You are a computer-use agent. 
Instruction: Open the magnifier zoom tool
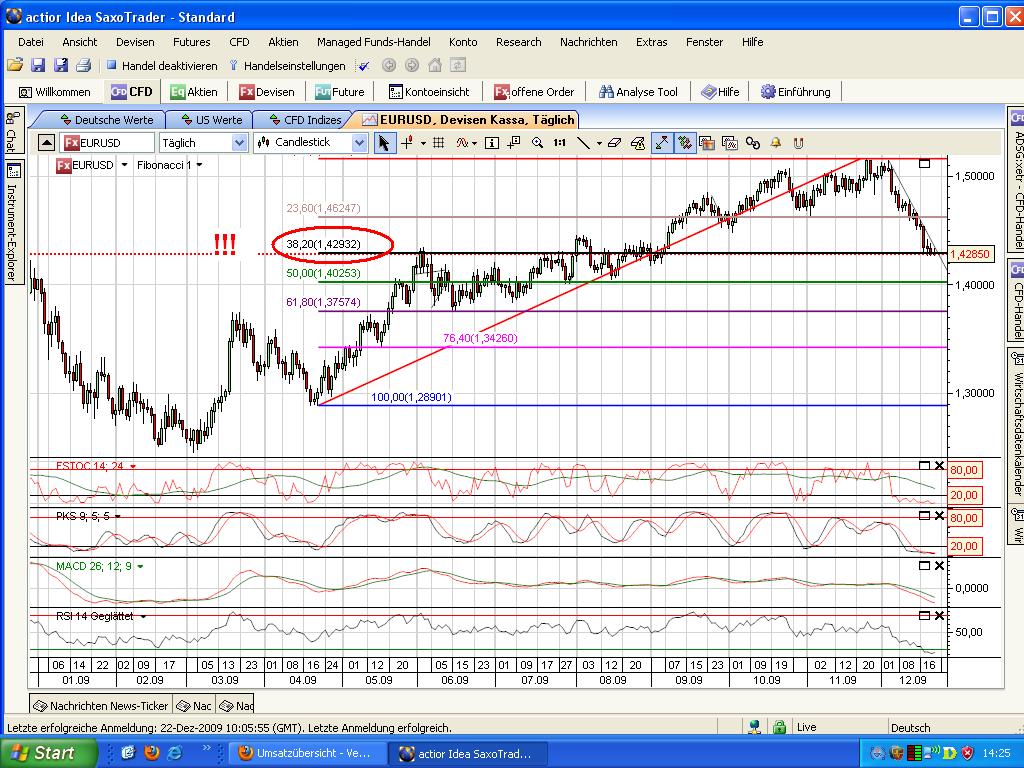pos(538,142)
